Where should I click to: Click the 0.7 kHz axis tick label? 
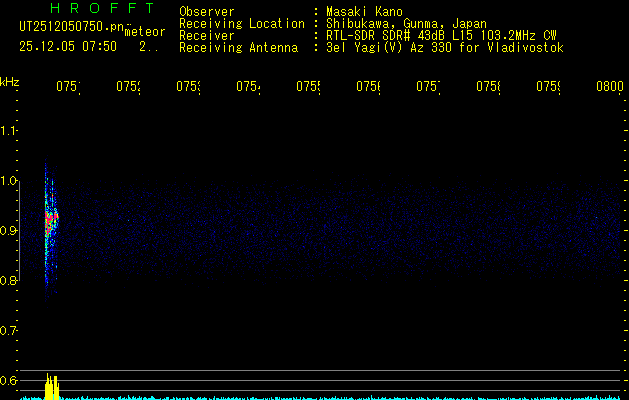(x=8, y=331)
